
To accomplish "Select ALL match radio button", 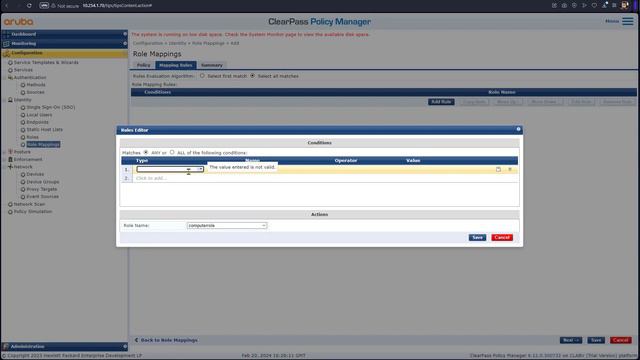I will pos(172,152).
